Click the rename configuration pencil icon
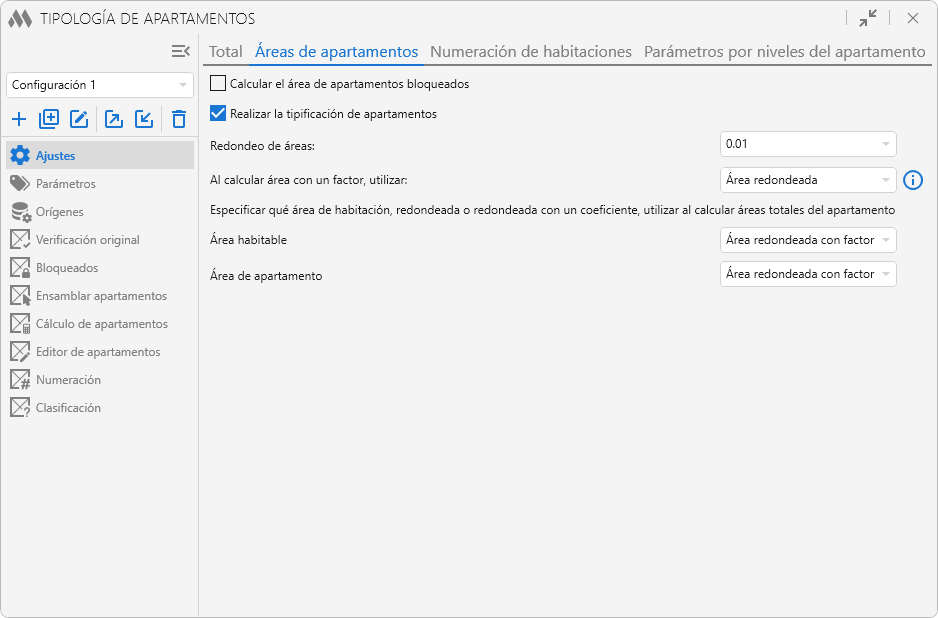Viewport: 938px width, 618px height. (79, 120)
